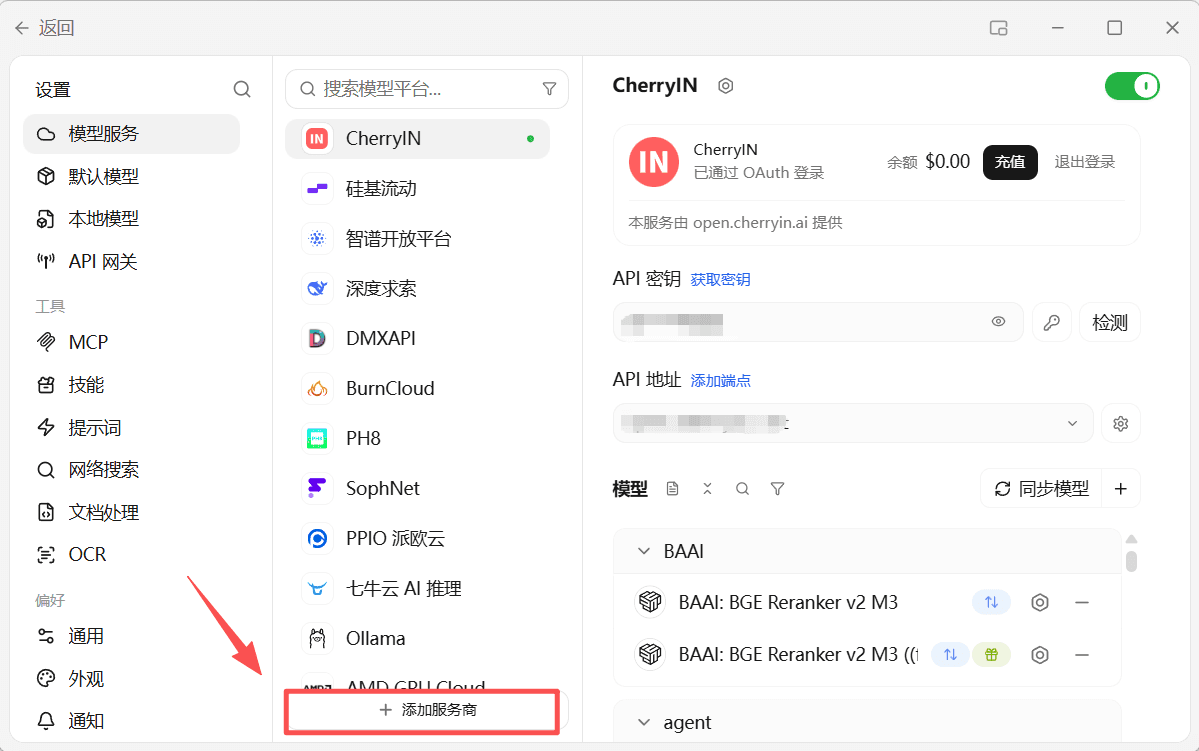Click 检测 button
The width and height of the screenshot is (1199, 751).
(x=1110, y=322)
